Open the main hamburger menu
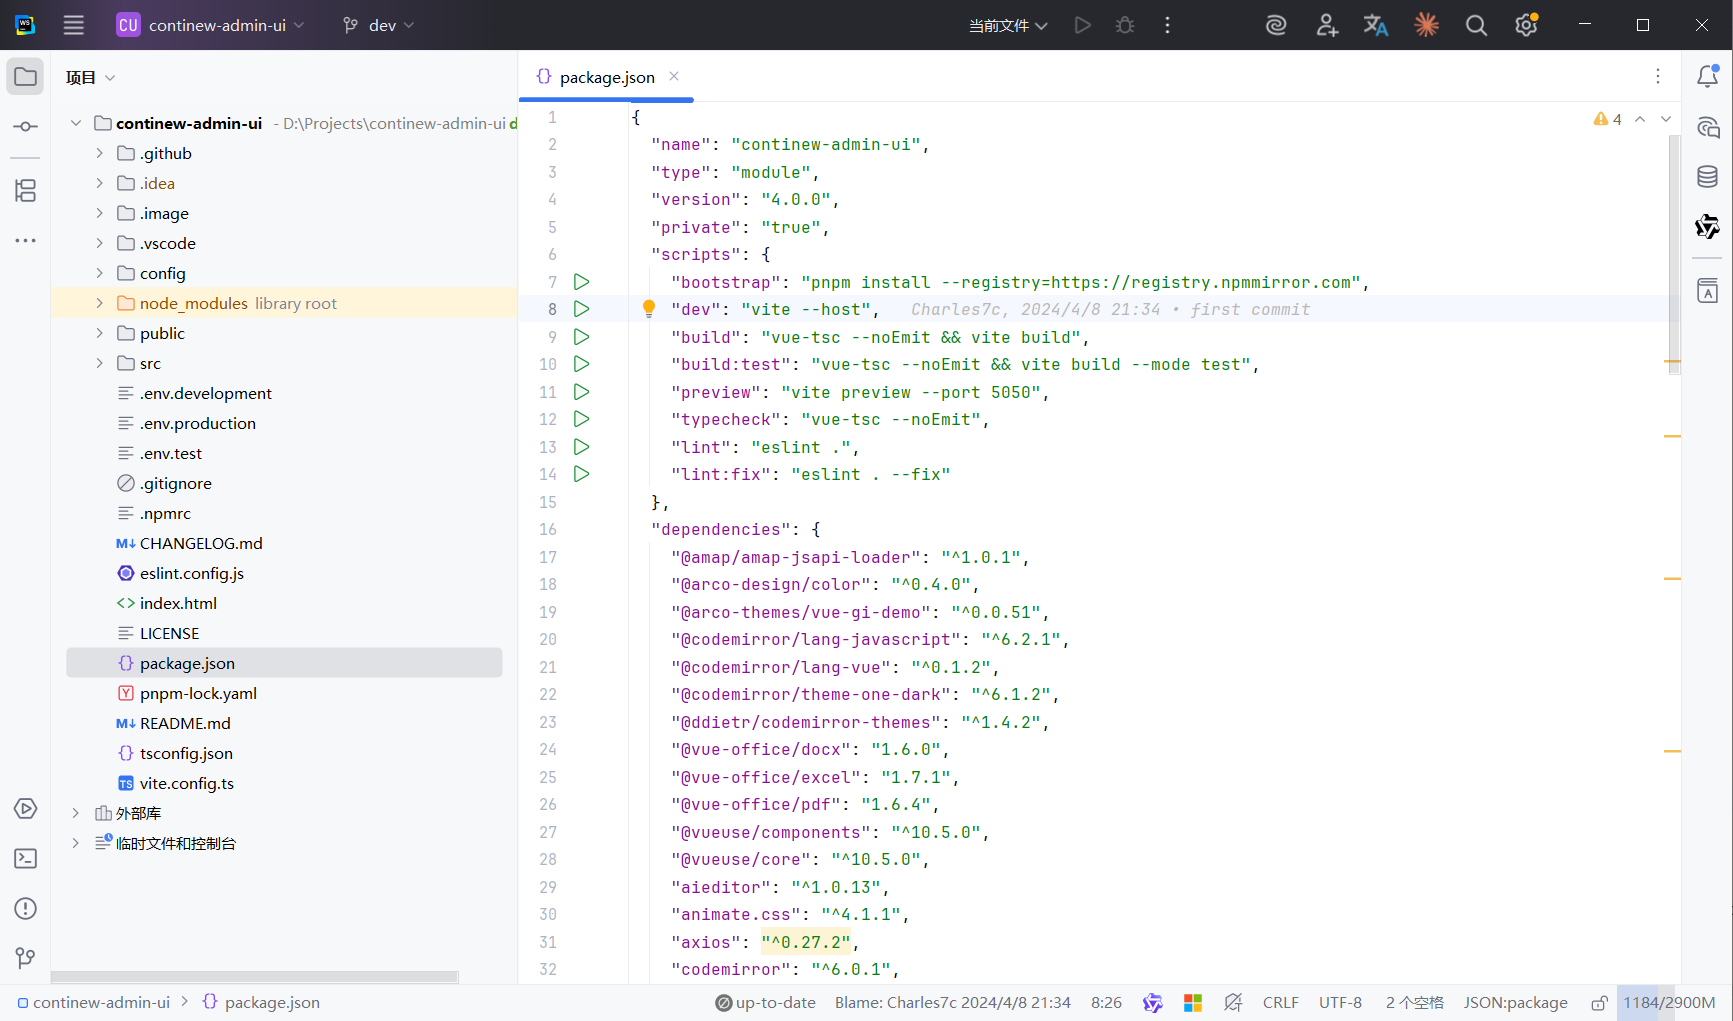The image size is (1733, 1021). pos(73,25)
